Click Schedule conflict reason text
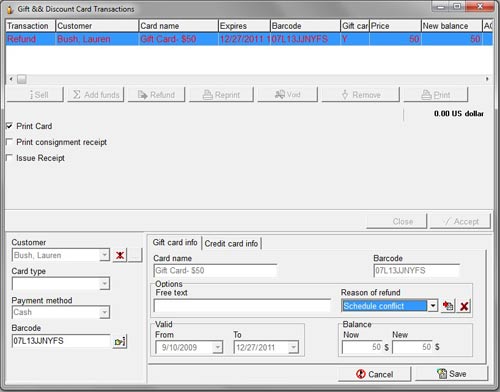Screen dimensions: 500x392 pyautogui.click(x=374, y=306)
